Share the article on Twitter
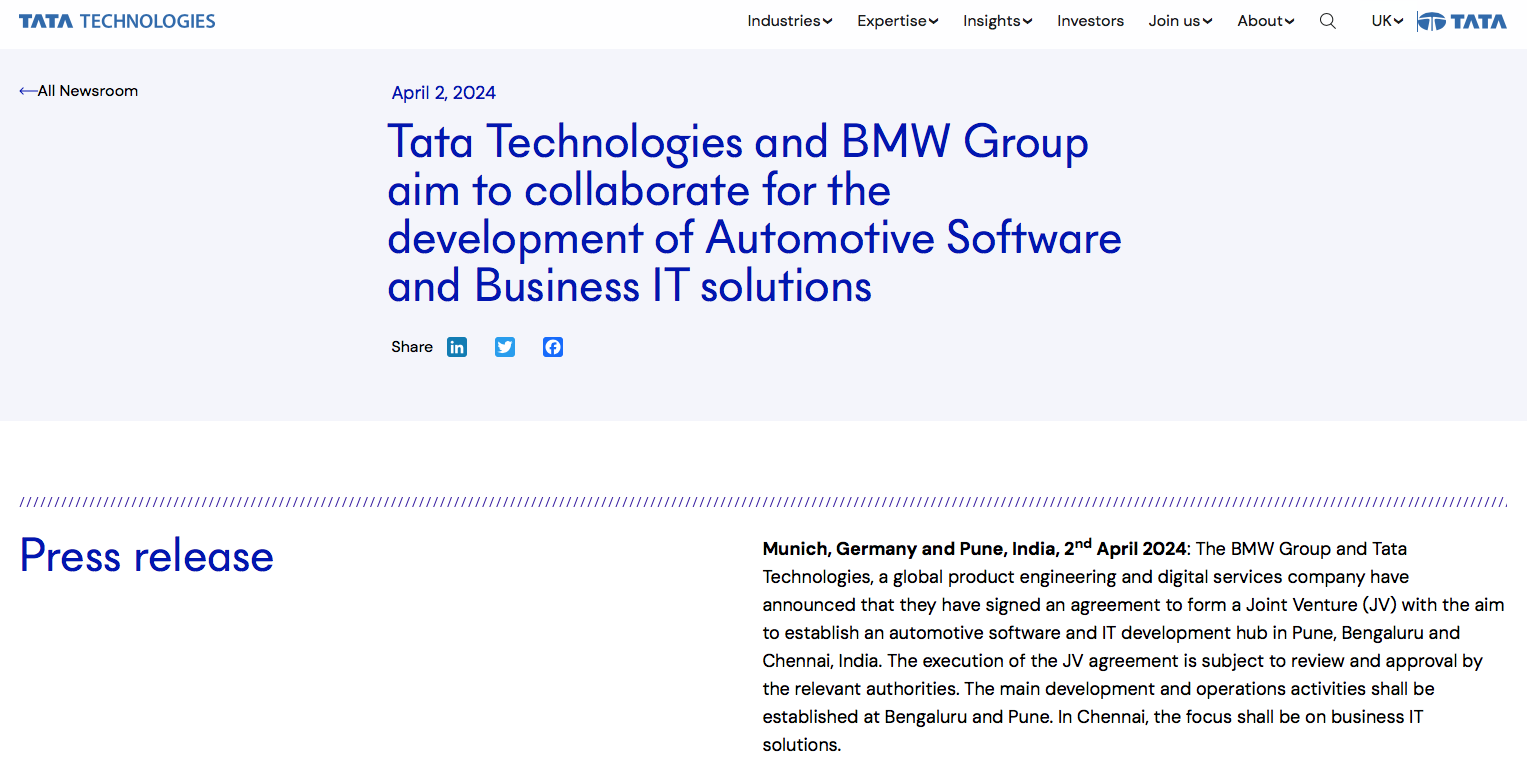This screenshot has width=1527, height=769. point(505,347)
